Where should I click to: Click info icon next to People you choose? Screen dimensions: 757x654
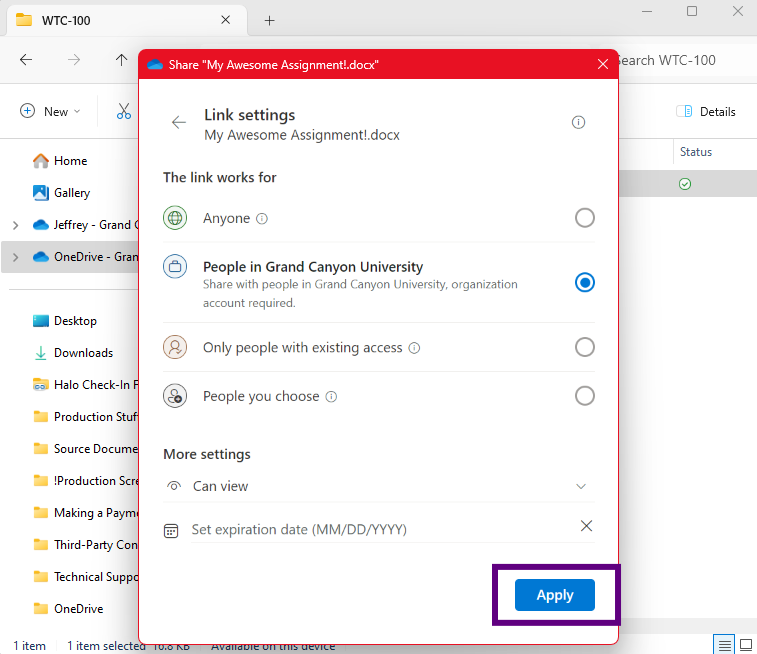[331, 397]
